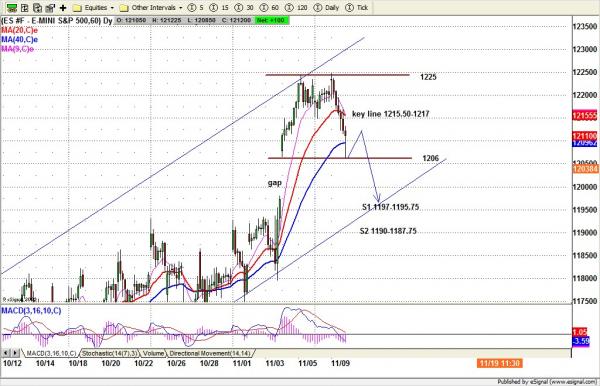Viewport: 600px width, 386px height.
Task: Click the 123500 price axis label
Action: (x=585, y=26)
